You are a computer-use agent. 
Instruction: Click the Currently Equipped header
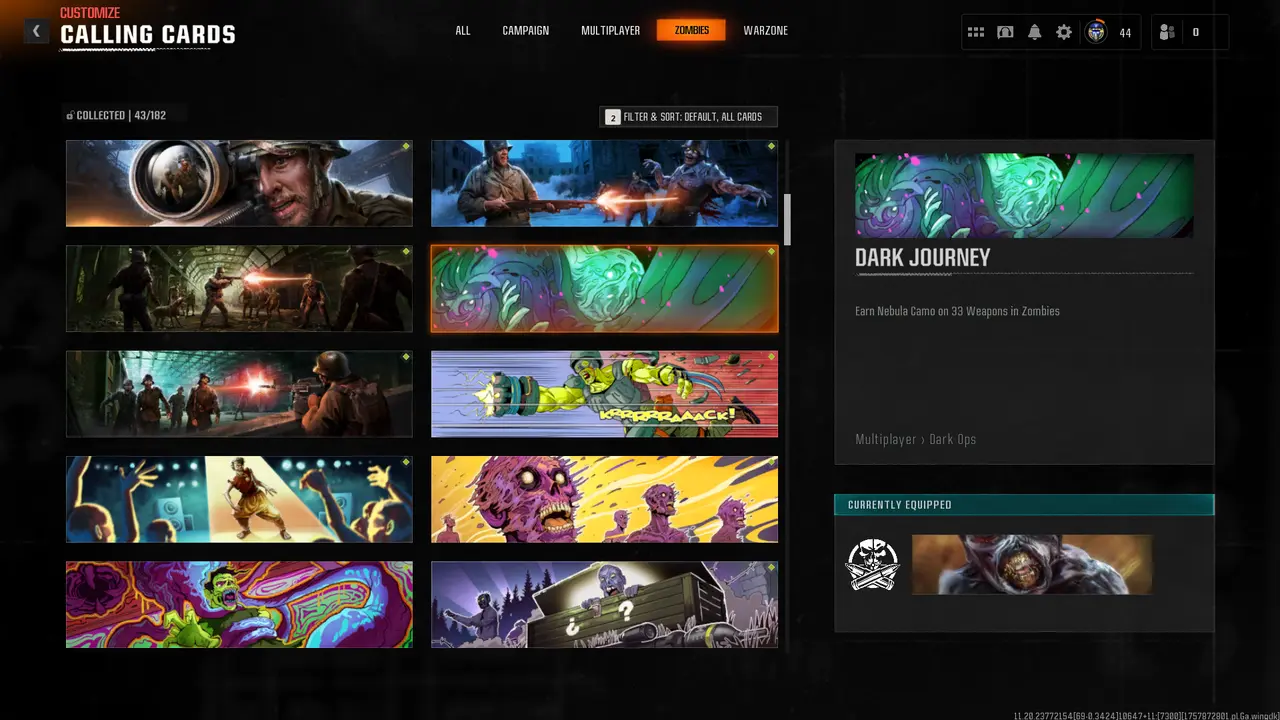click(1024, 505)
